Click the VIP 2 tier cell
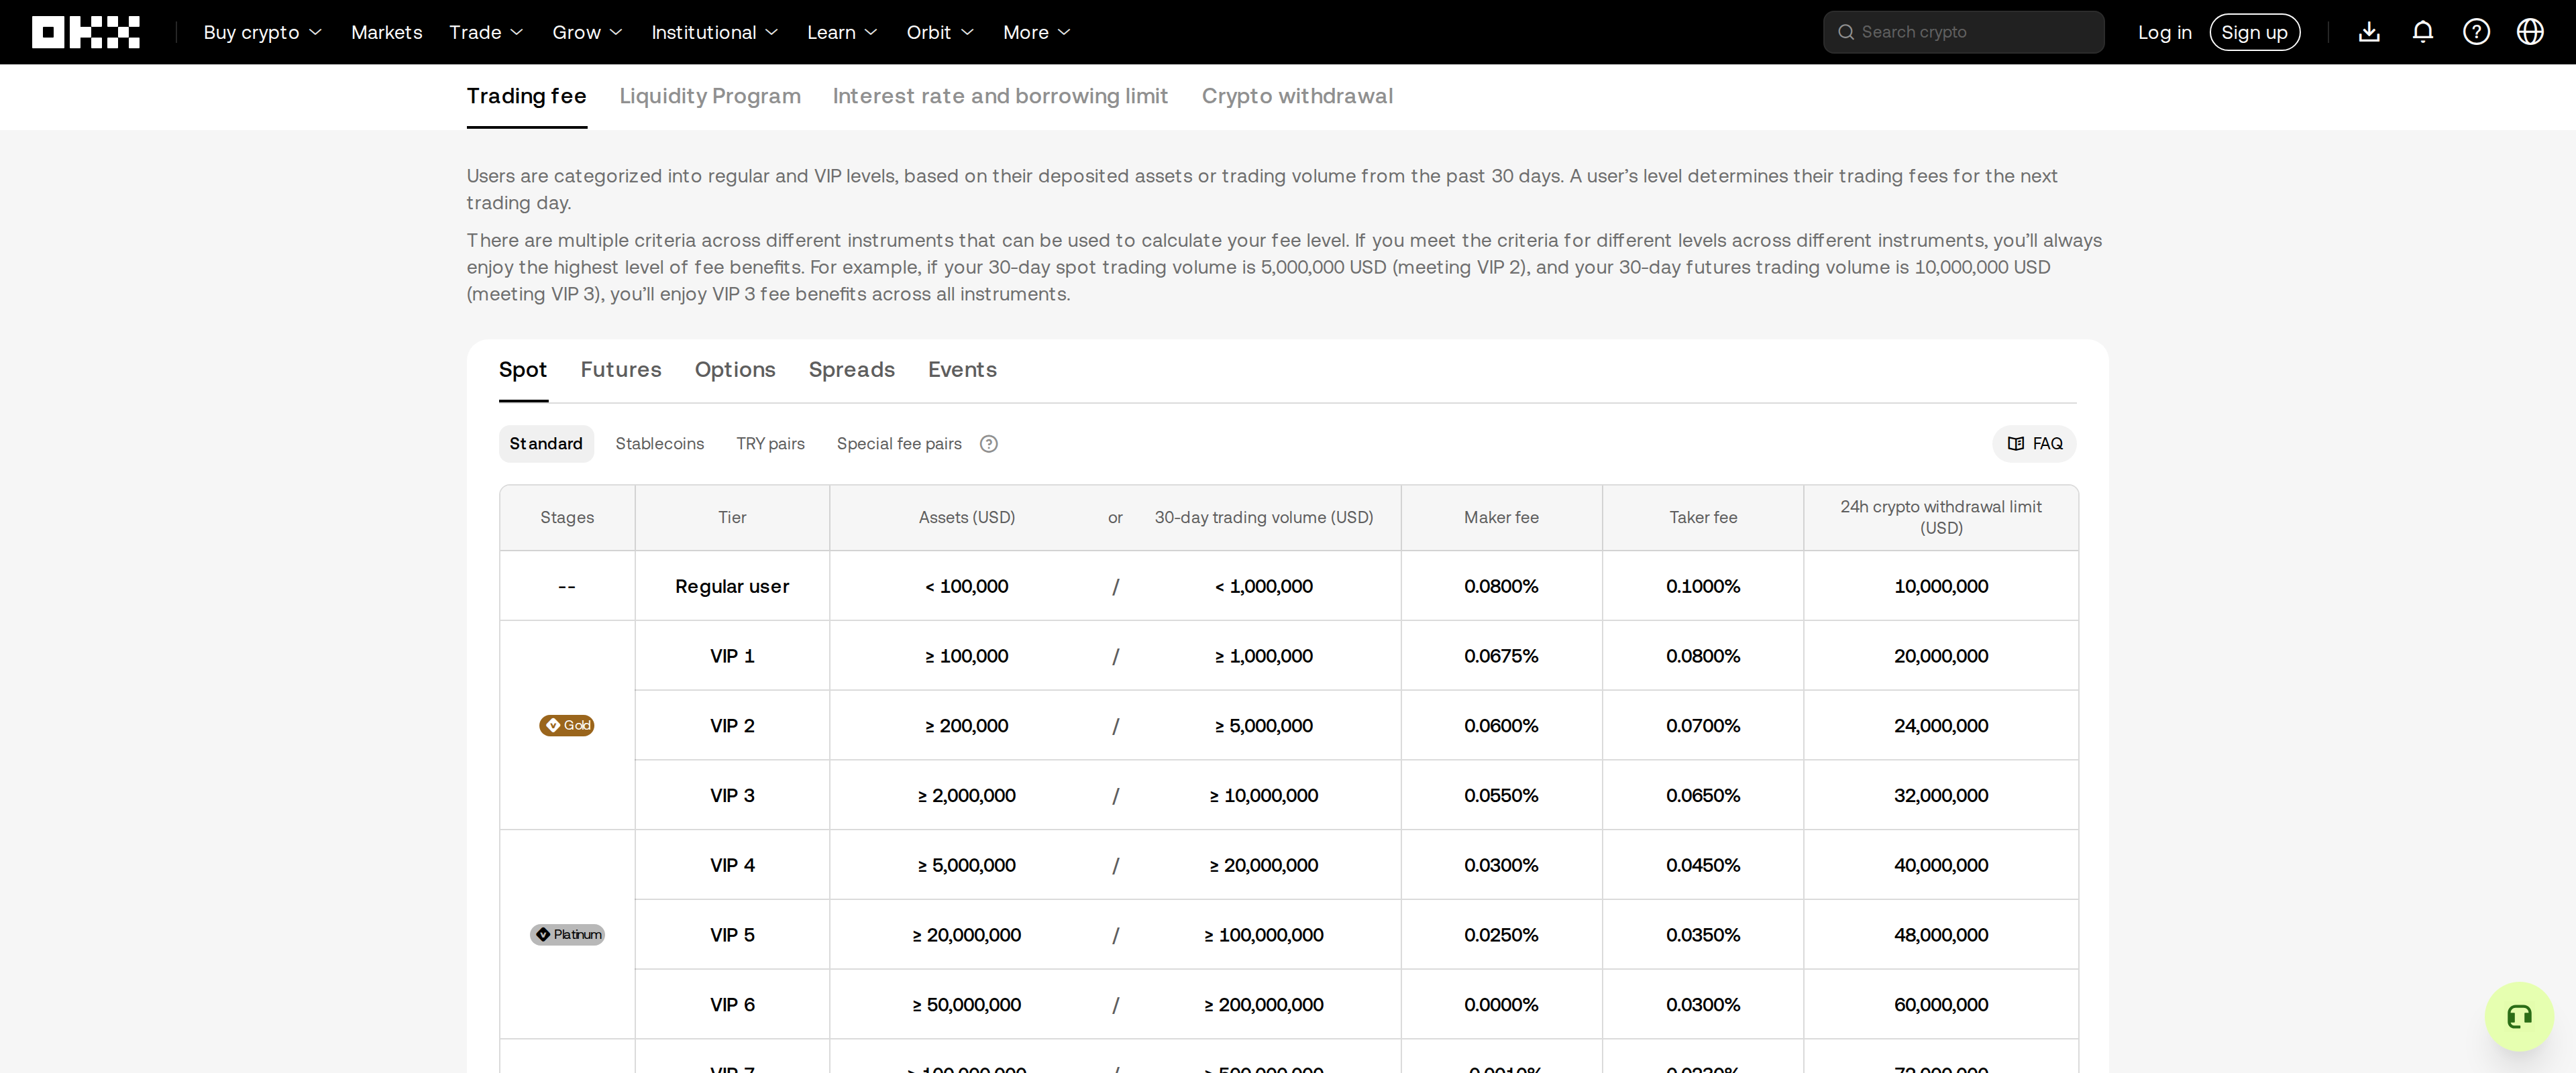Viewport: 2576px width, 1073px height. pos(732,726)
